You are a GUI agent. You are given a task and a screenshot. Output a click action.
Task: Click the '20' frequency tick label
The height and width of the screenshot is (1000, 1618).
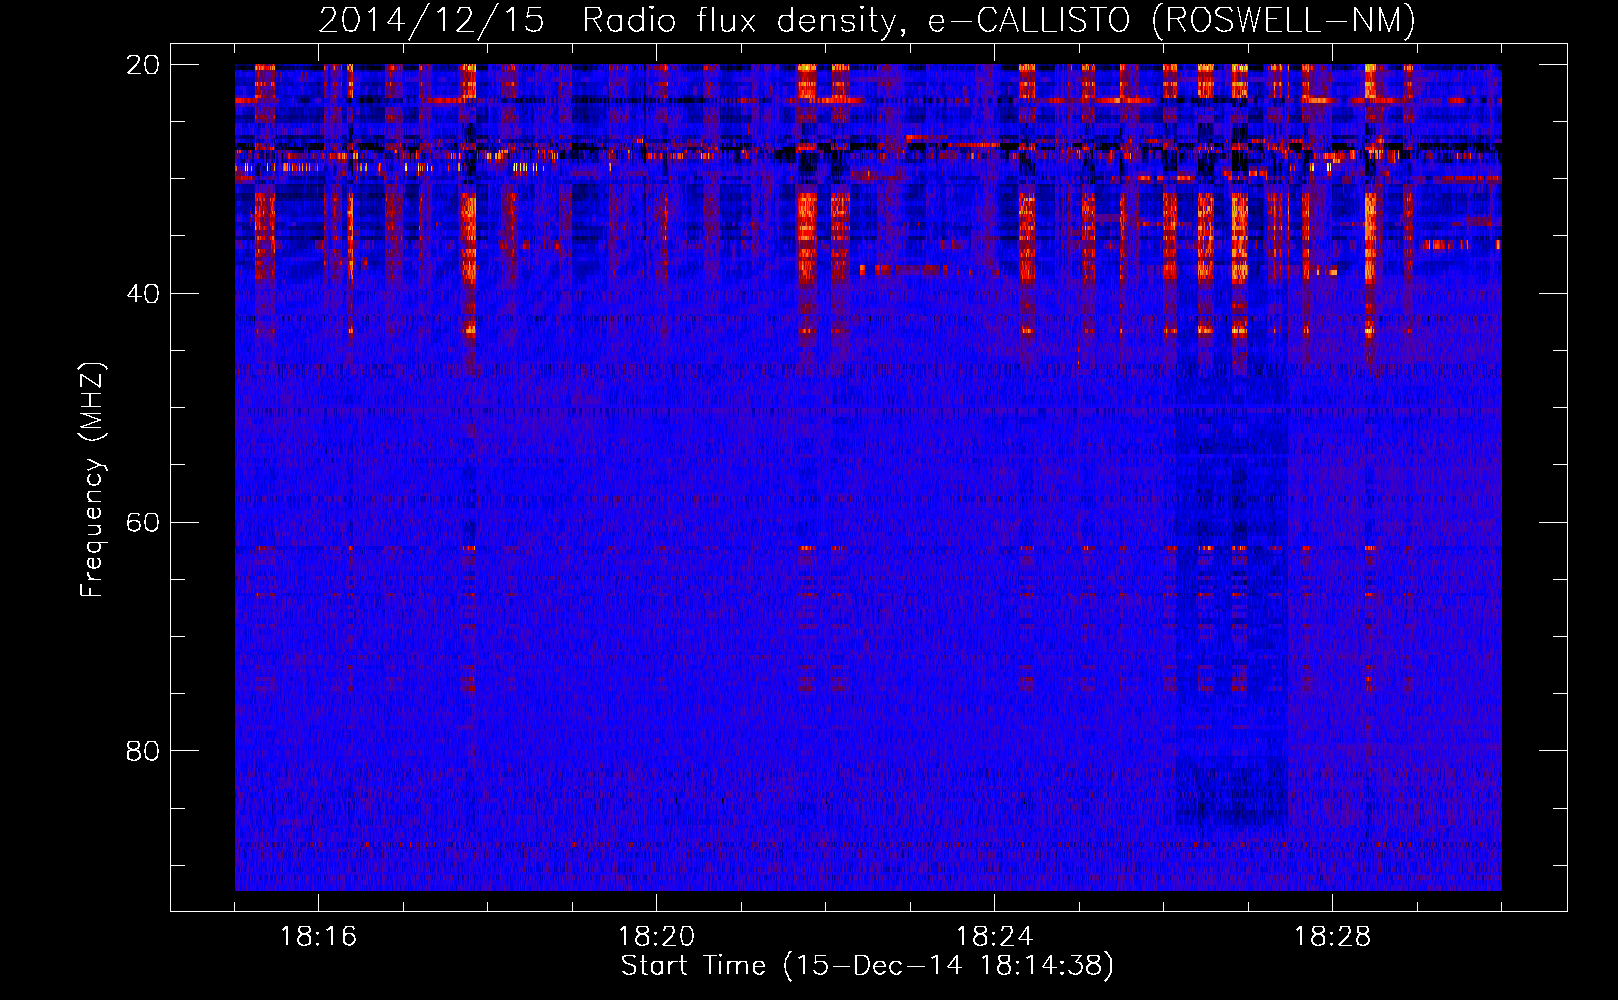coord(143,65)
